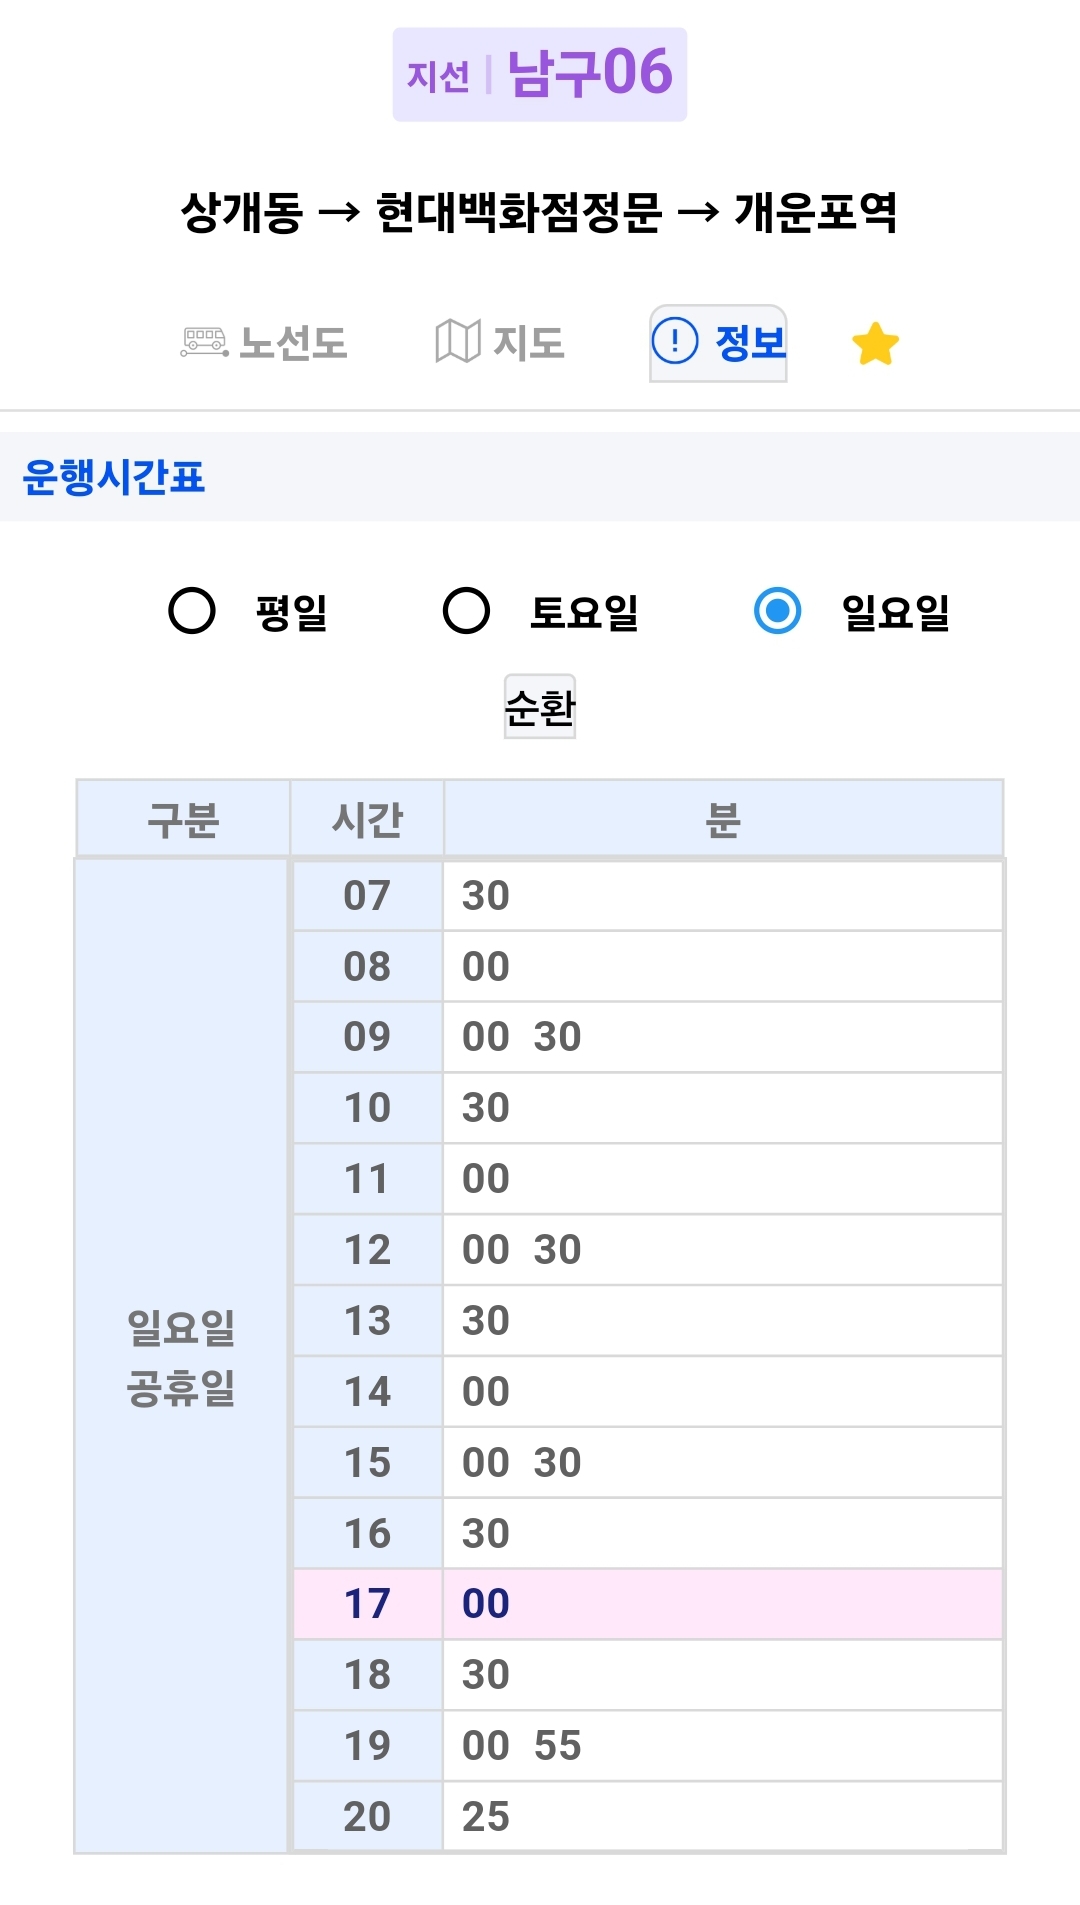Select the 토요일 radio button

[x=466, y=610]
